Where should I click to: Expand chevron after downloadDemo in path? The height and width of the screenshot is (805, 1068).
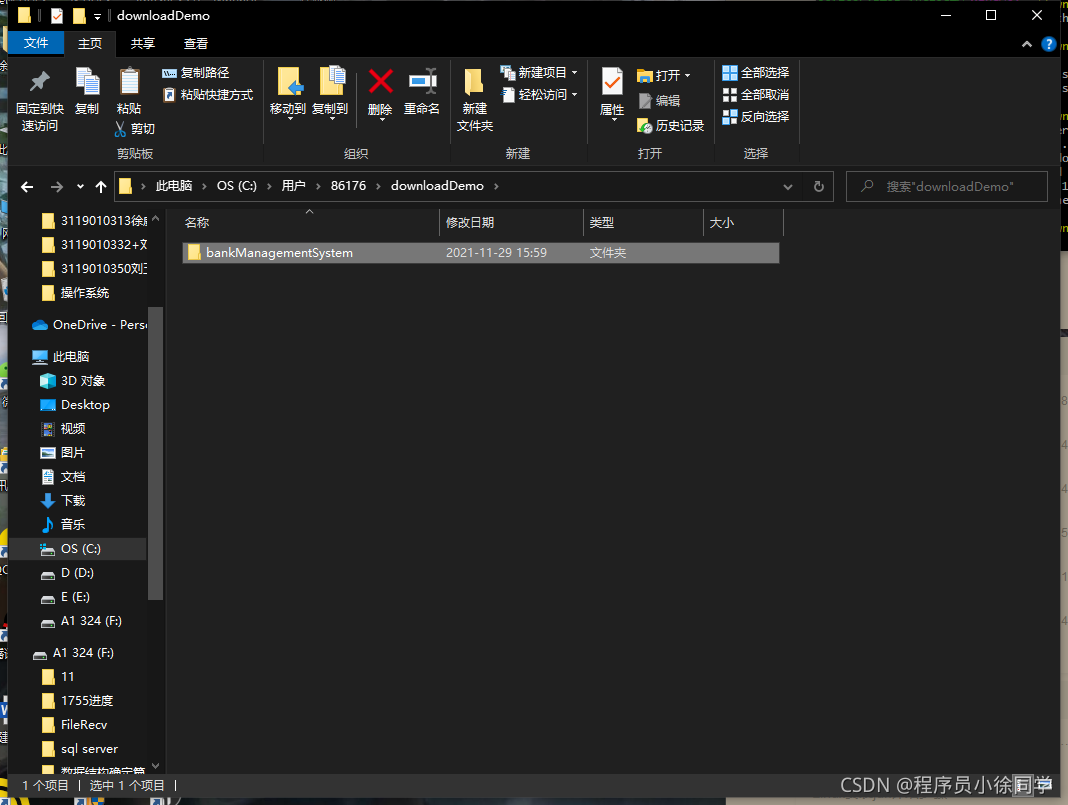tap(496, 186)
